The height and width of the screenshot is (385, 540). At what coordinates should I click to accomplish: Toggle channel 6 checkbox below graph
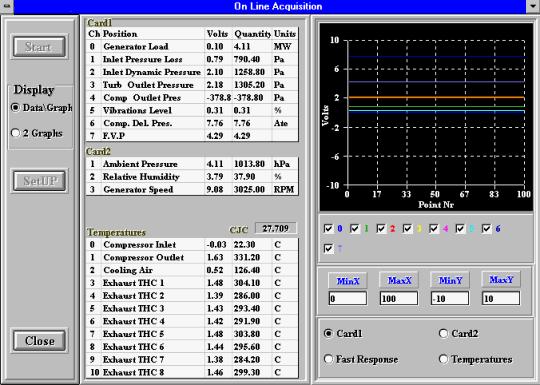click(486, 228)
